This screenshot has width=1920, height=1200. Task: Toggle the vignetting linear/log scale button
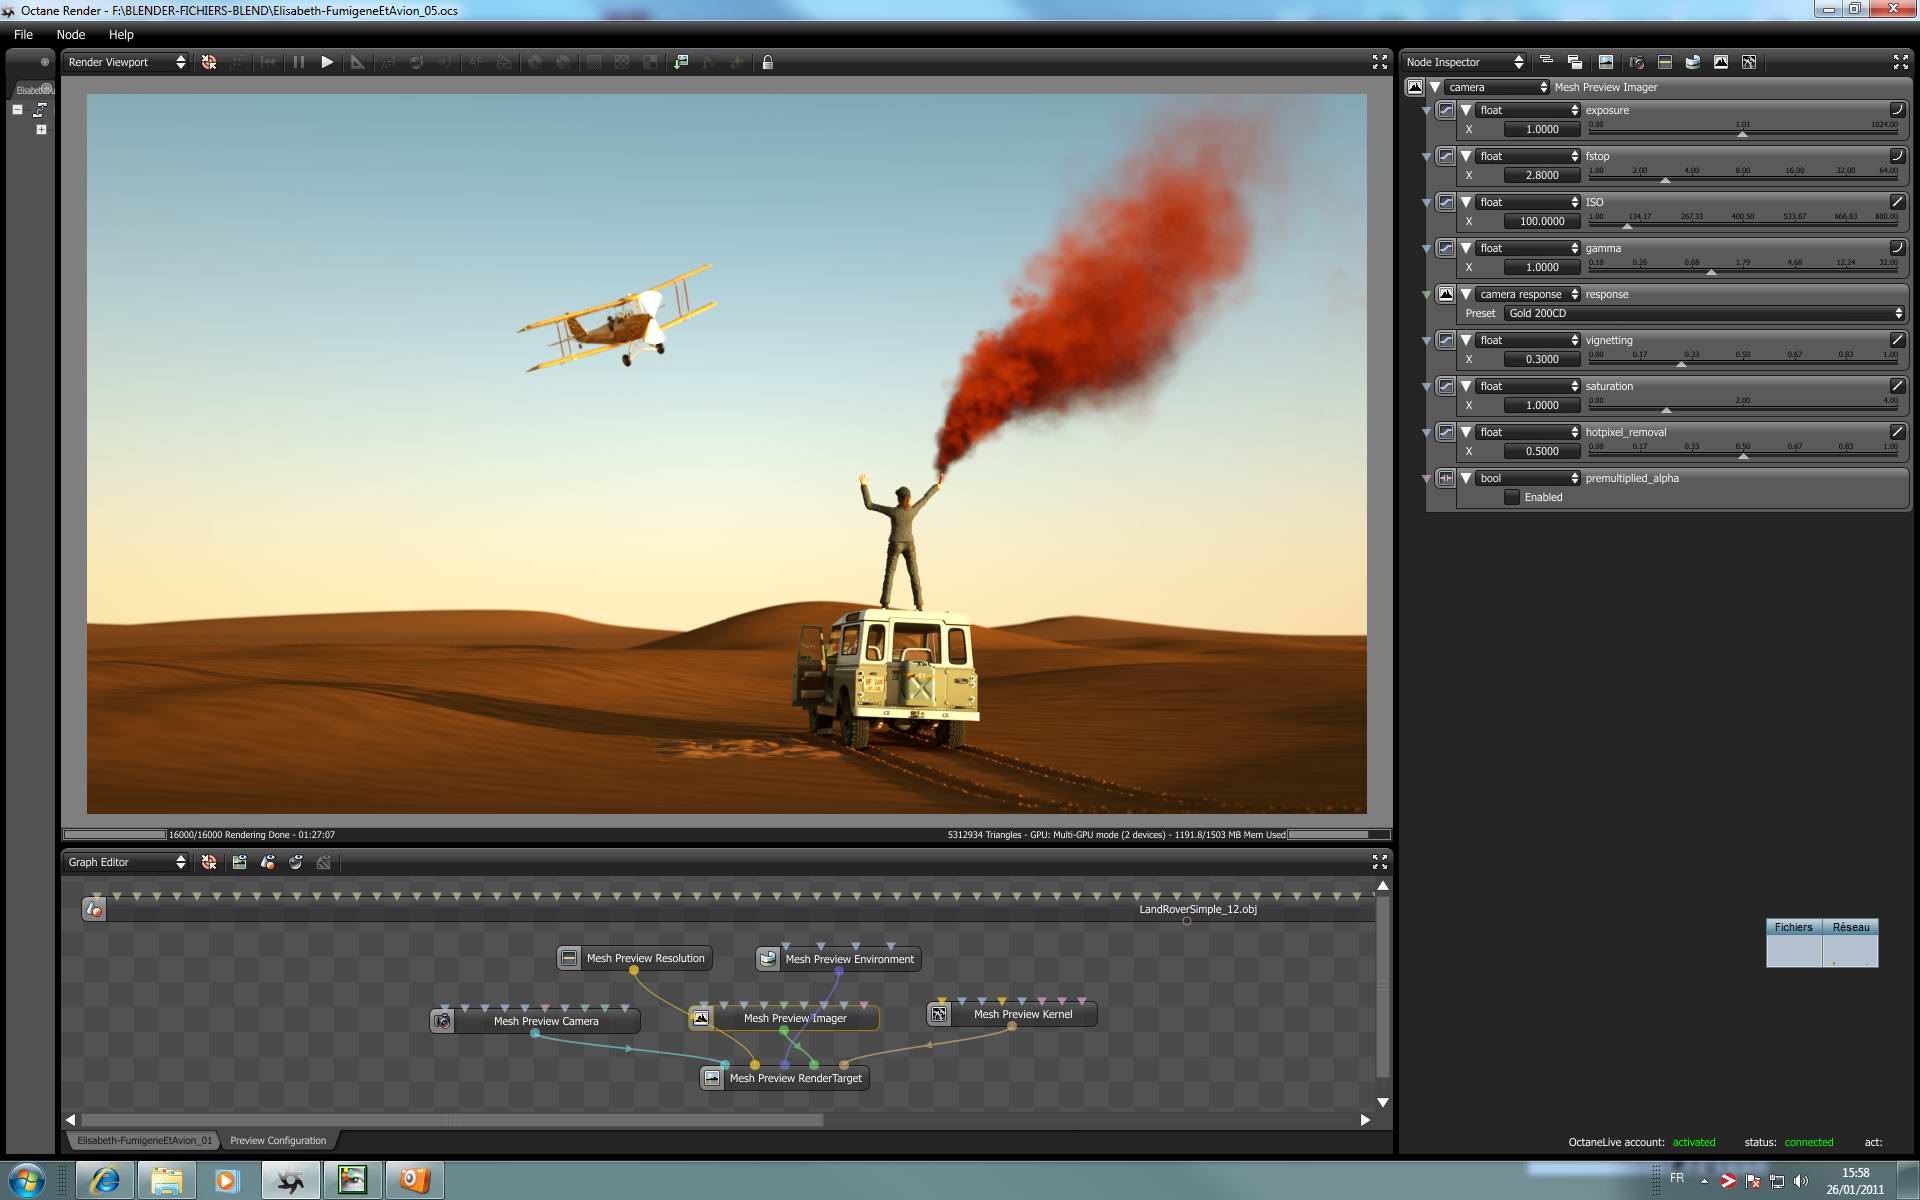tap(1896, 340)
